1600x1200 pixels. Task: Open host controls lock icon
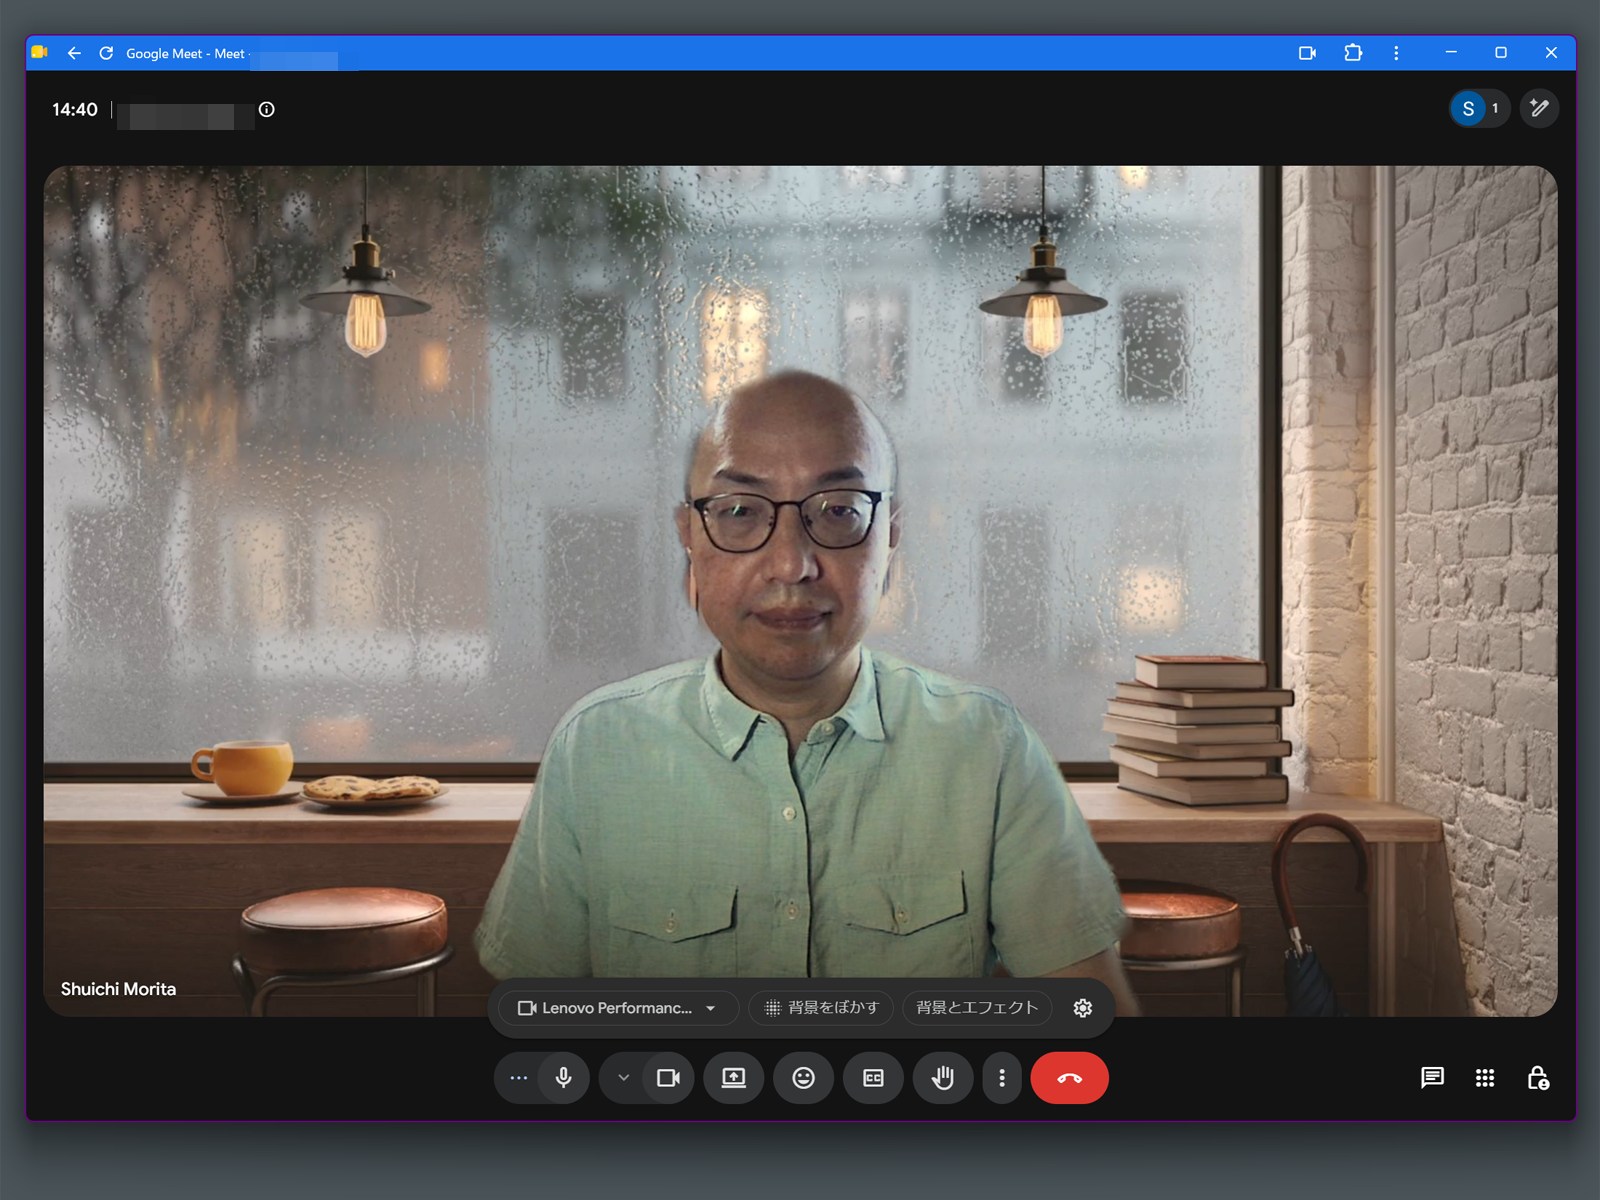[x=1538, y=1078]
